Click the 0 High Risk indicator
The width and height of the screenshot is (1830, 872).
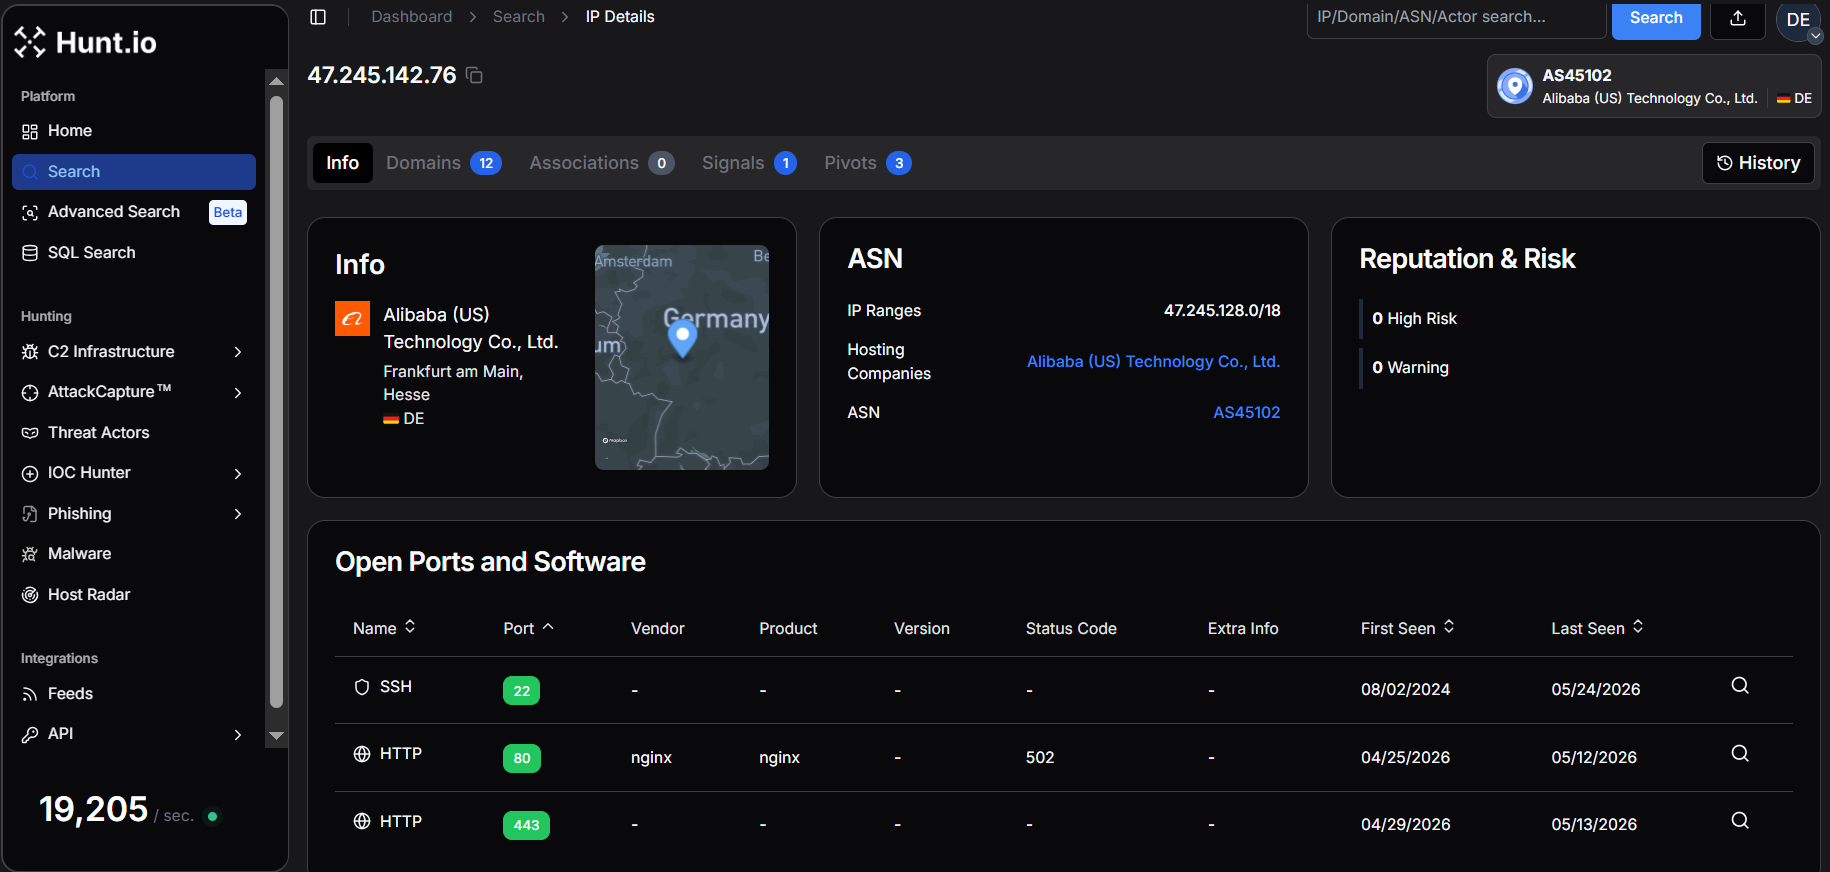click(x=1414, y=318)
